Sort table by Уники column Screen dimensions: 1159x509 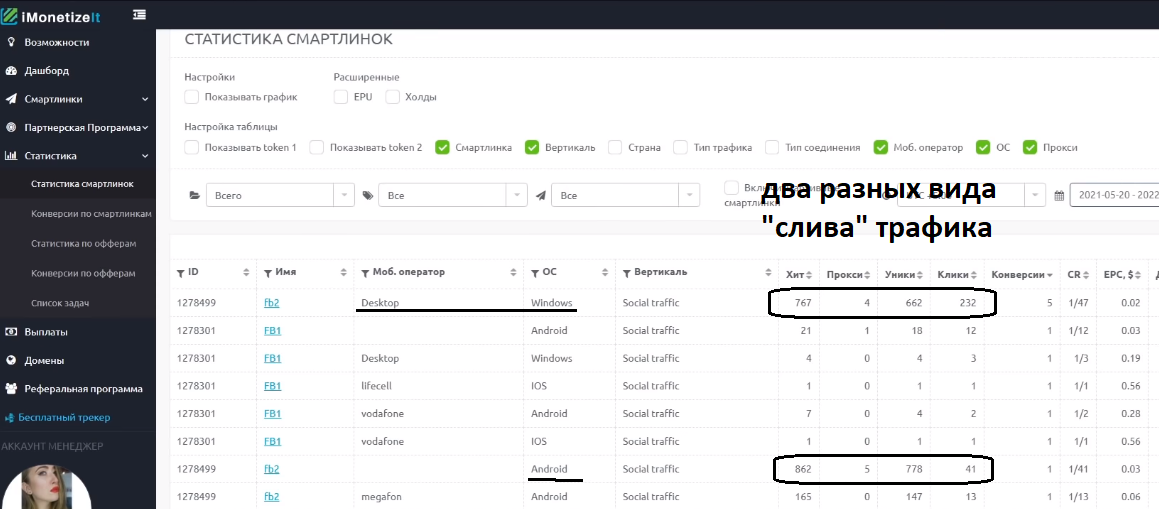(x=903, y=274)
